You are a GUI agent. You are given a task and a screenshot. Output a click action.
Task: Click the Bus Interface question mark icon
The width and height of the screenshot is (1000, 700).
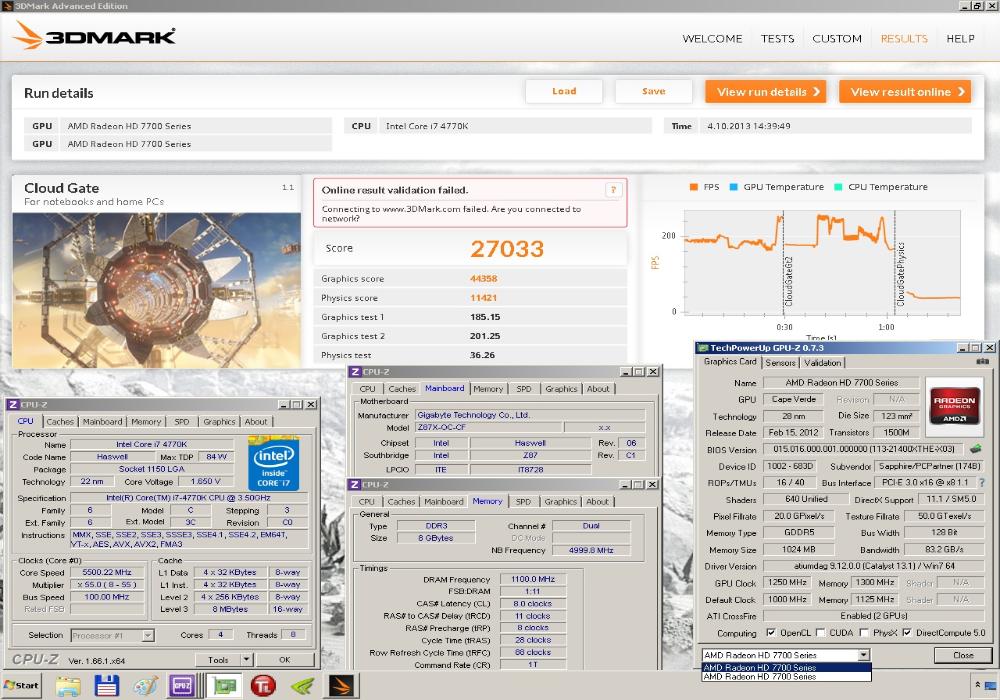point(982,483)
